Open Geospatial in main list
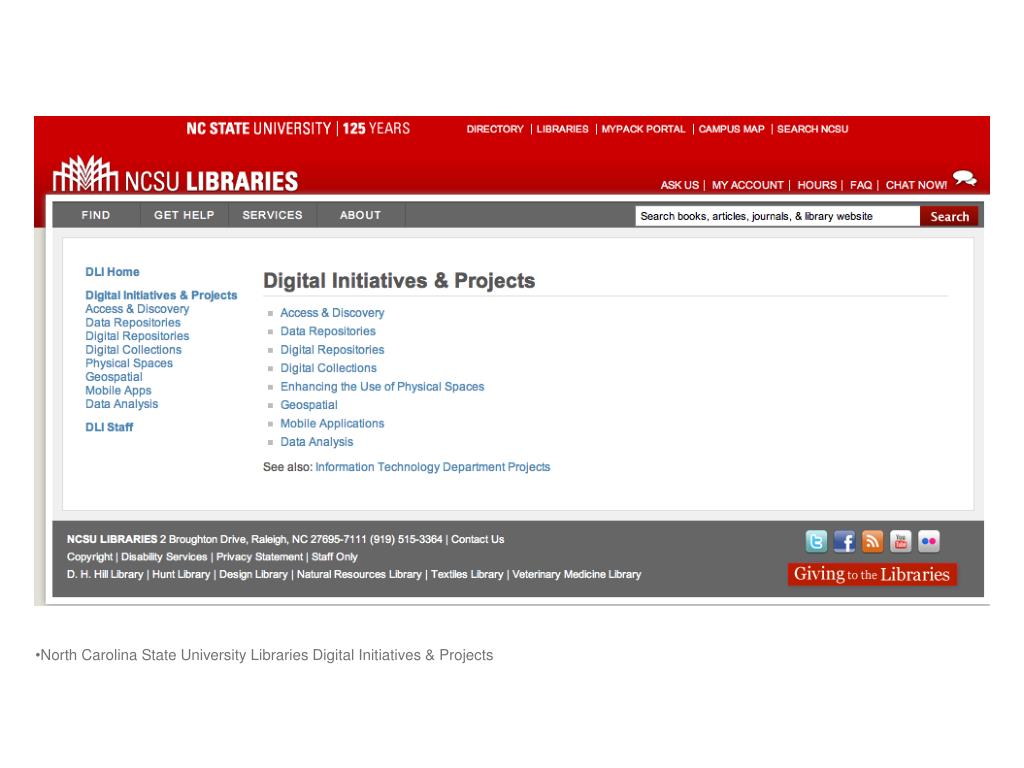The width and height of the screenshot is (1024, 768). click(309, 405)
